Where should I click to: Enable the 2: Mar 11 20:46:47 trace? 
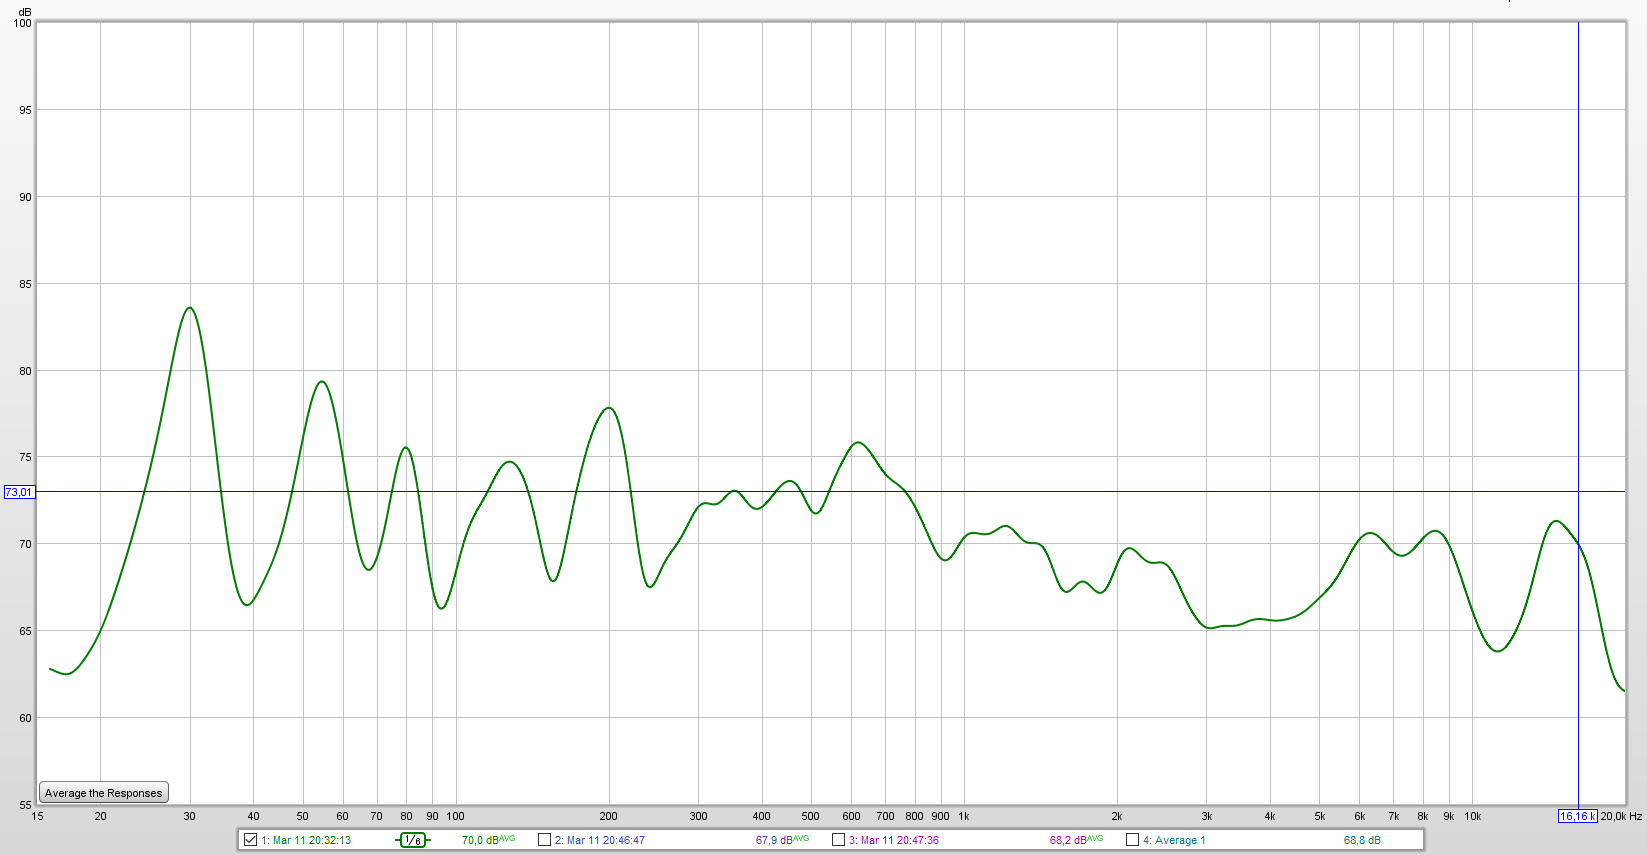[545, 840]
